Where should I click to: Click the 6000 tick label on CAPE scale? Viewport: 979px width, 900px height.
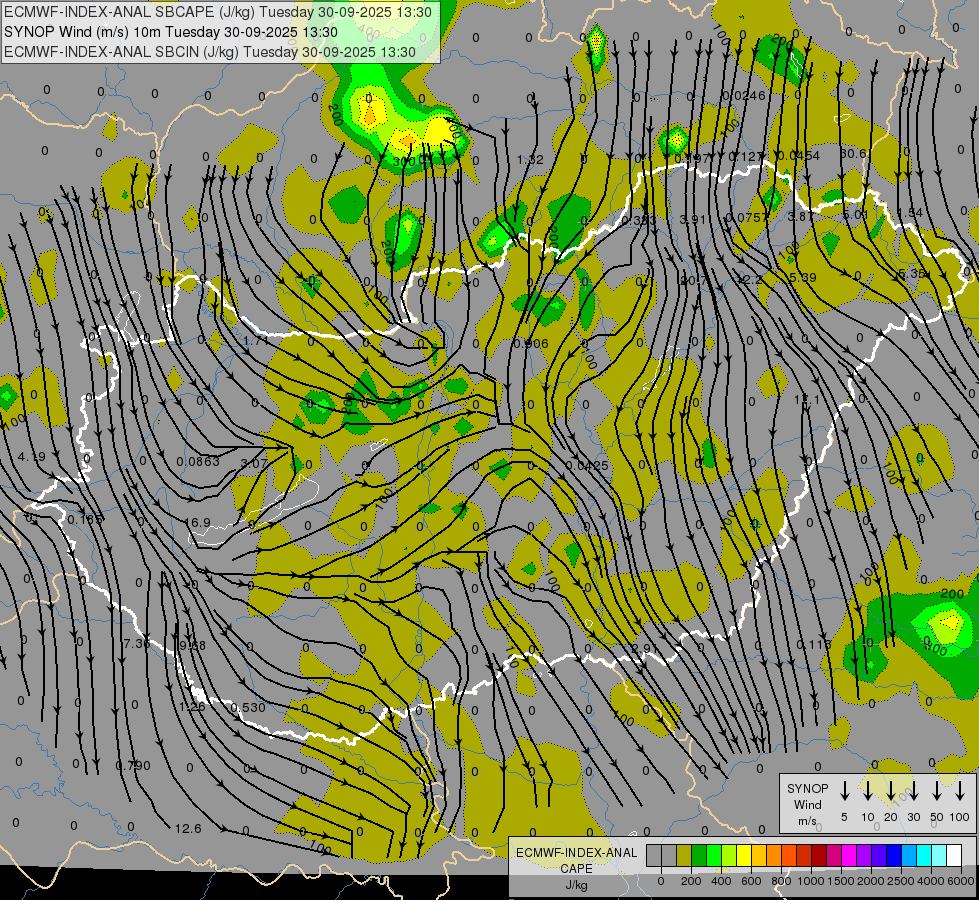tap(960, 881)
